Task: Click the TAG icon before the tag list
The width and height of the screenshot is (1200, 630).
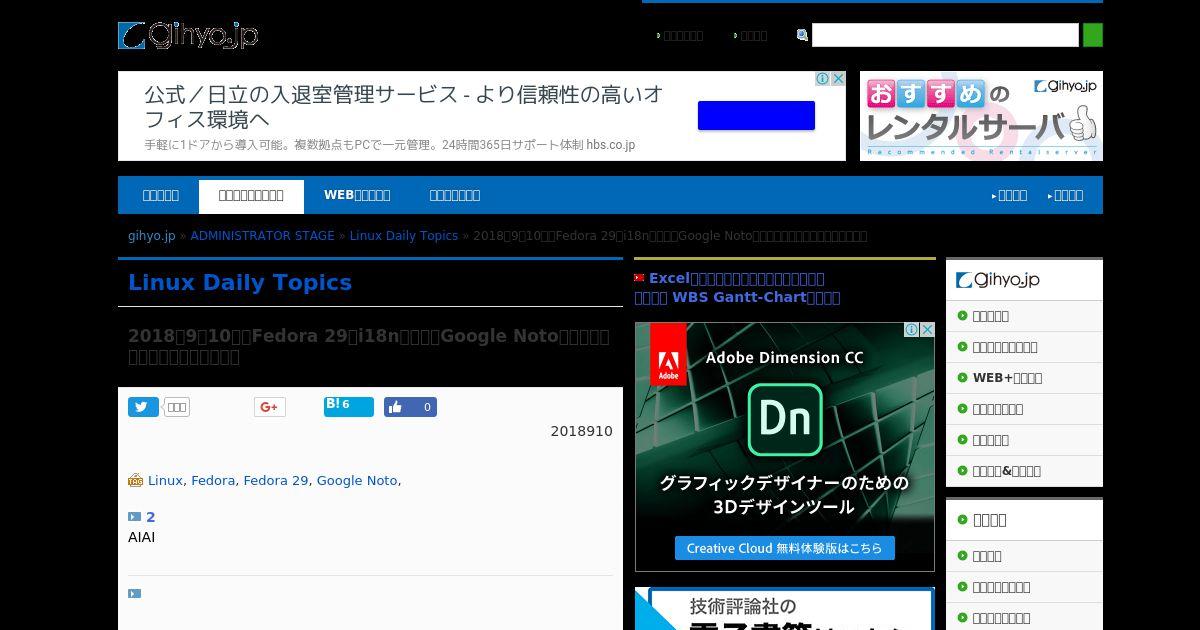Action: (x=136, y=480)
